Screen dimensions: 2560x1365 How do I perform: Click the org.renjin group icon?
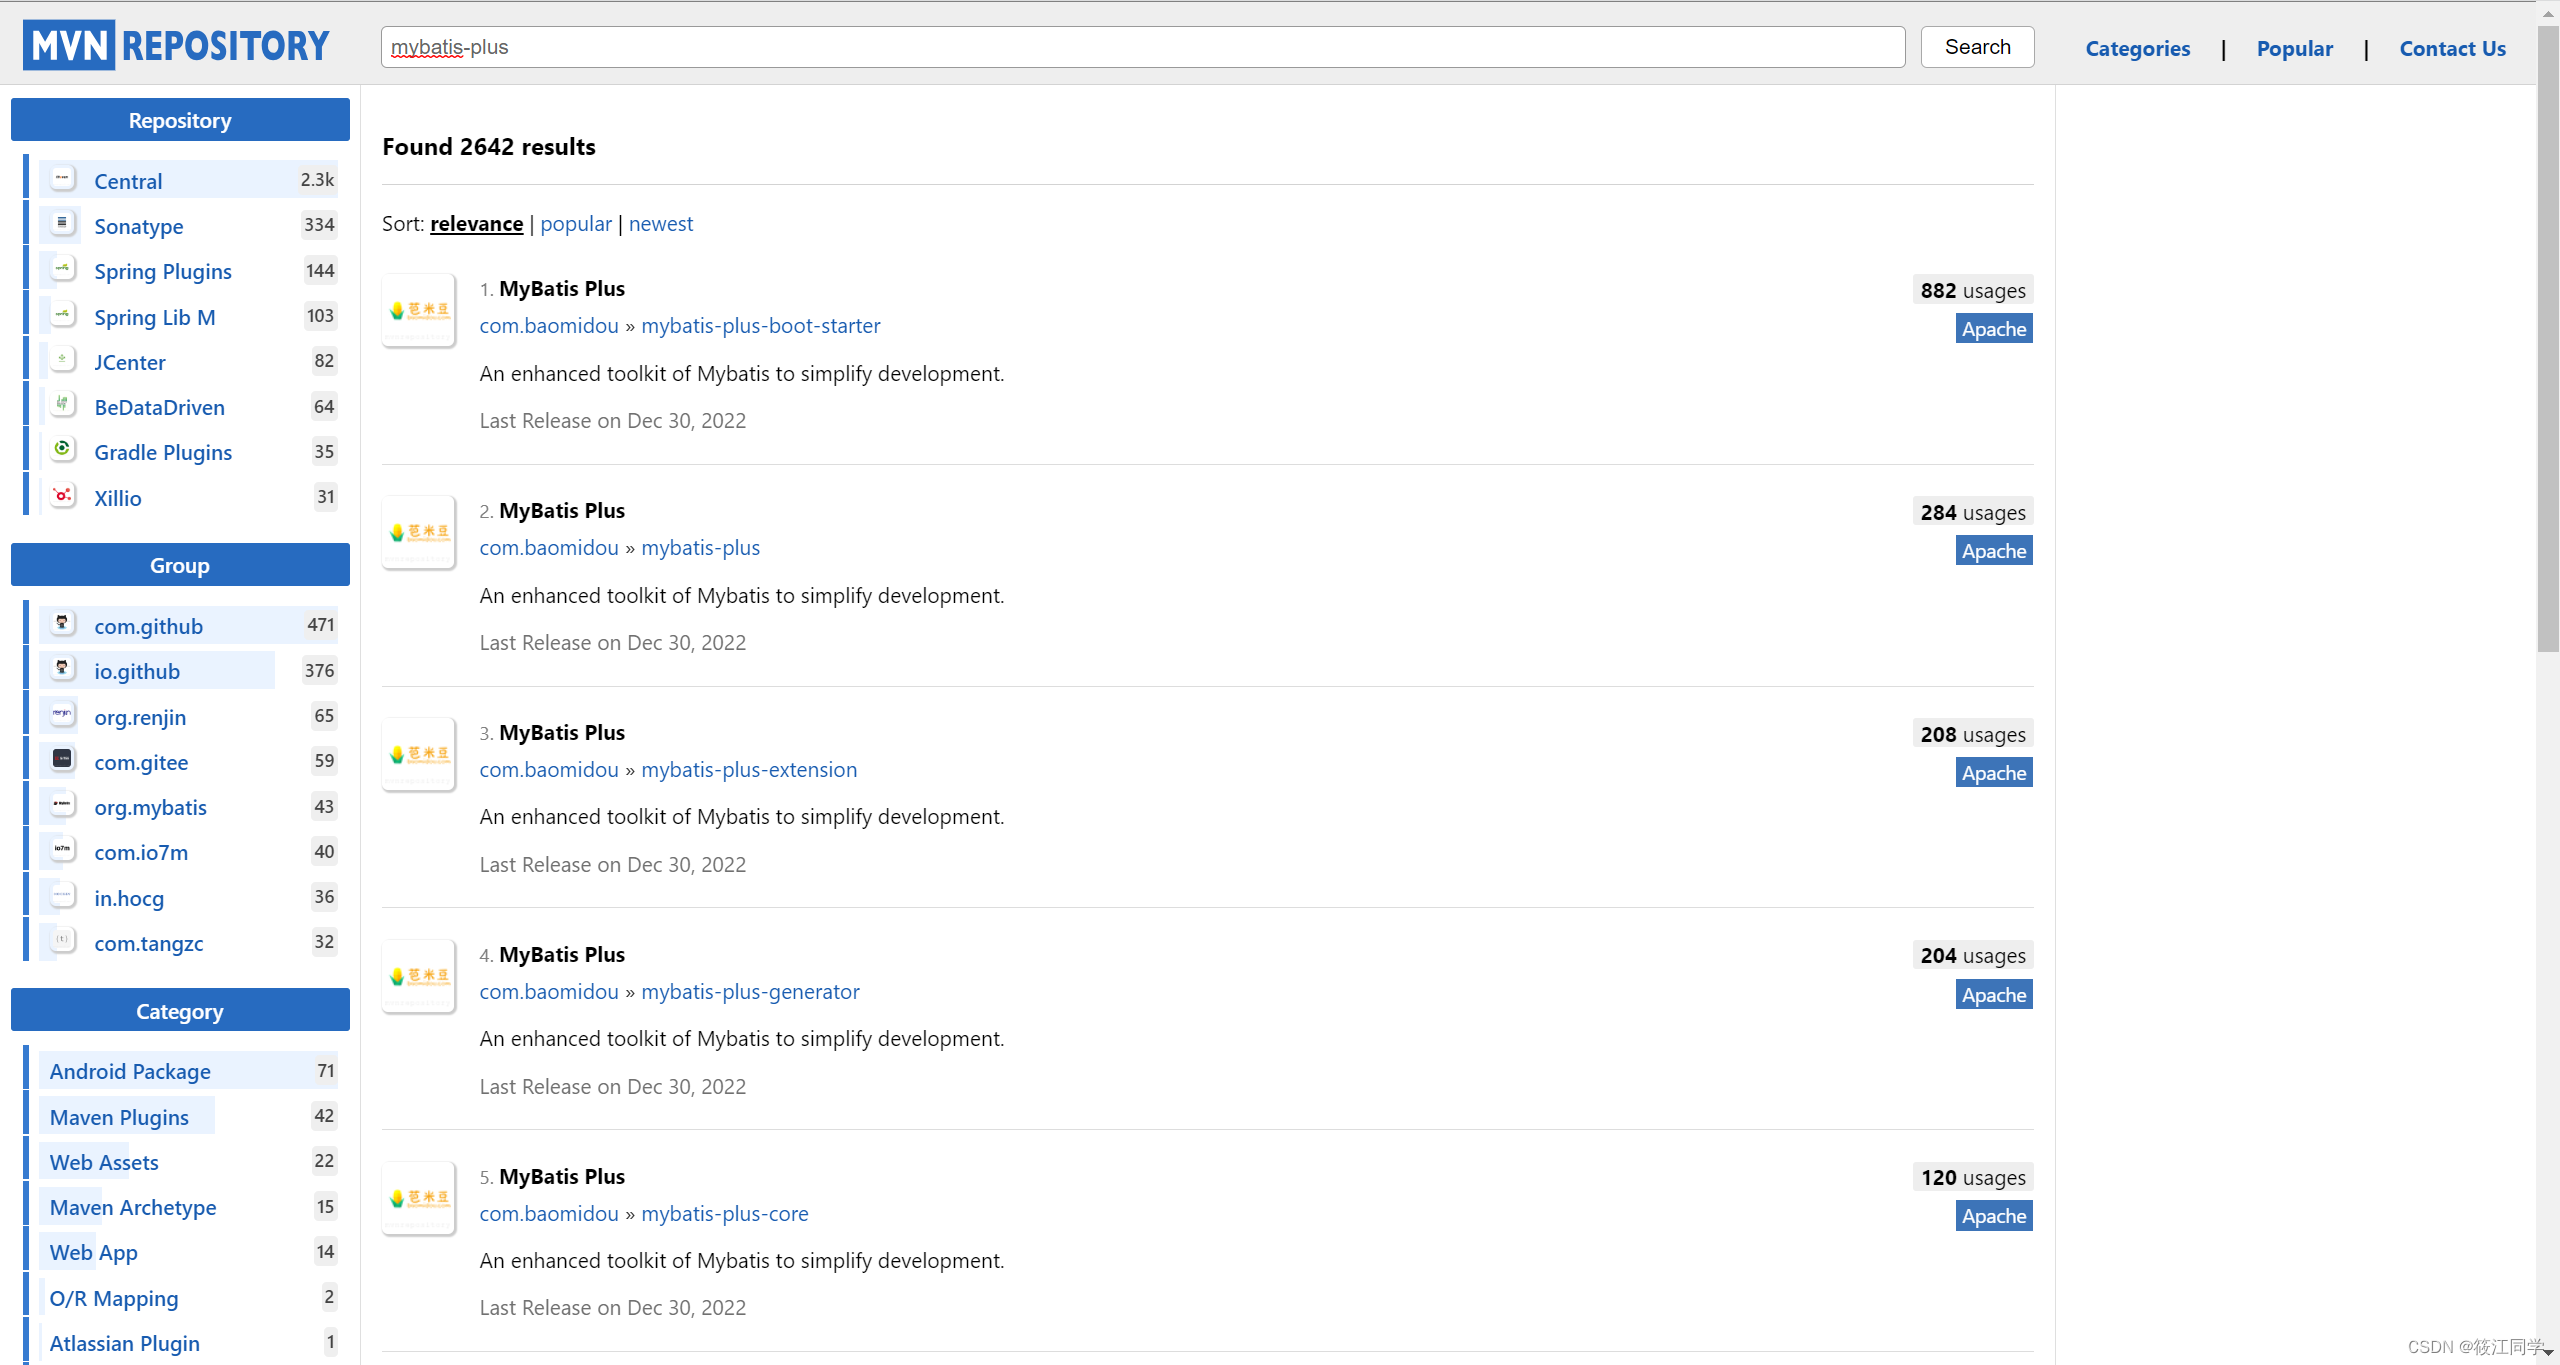tap(63, 715)
